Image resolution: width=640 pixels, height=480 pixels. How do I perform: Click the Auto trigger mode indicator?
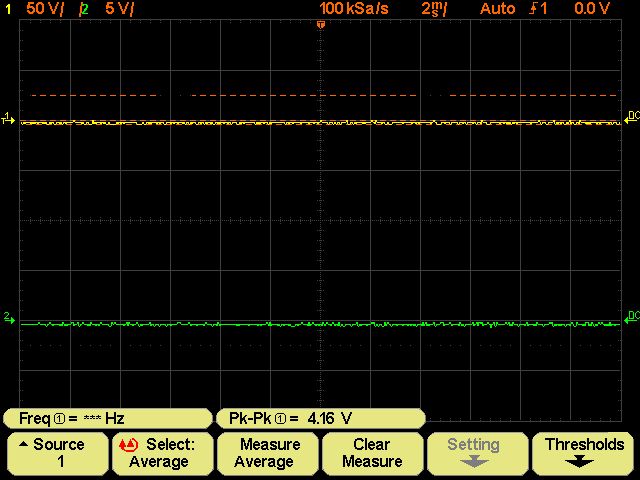[x=497, y=9]
